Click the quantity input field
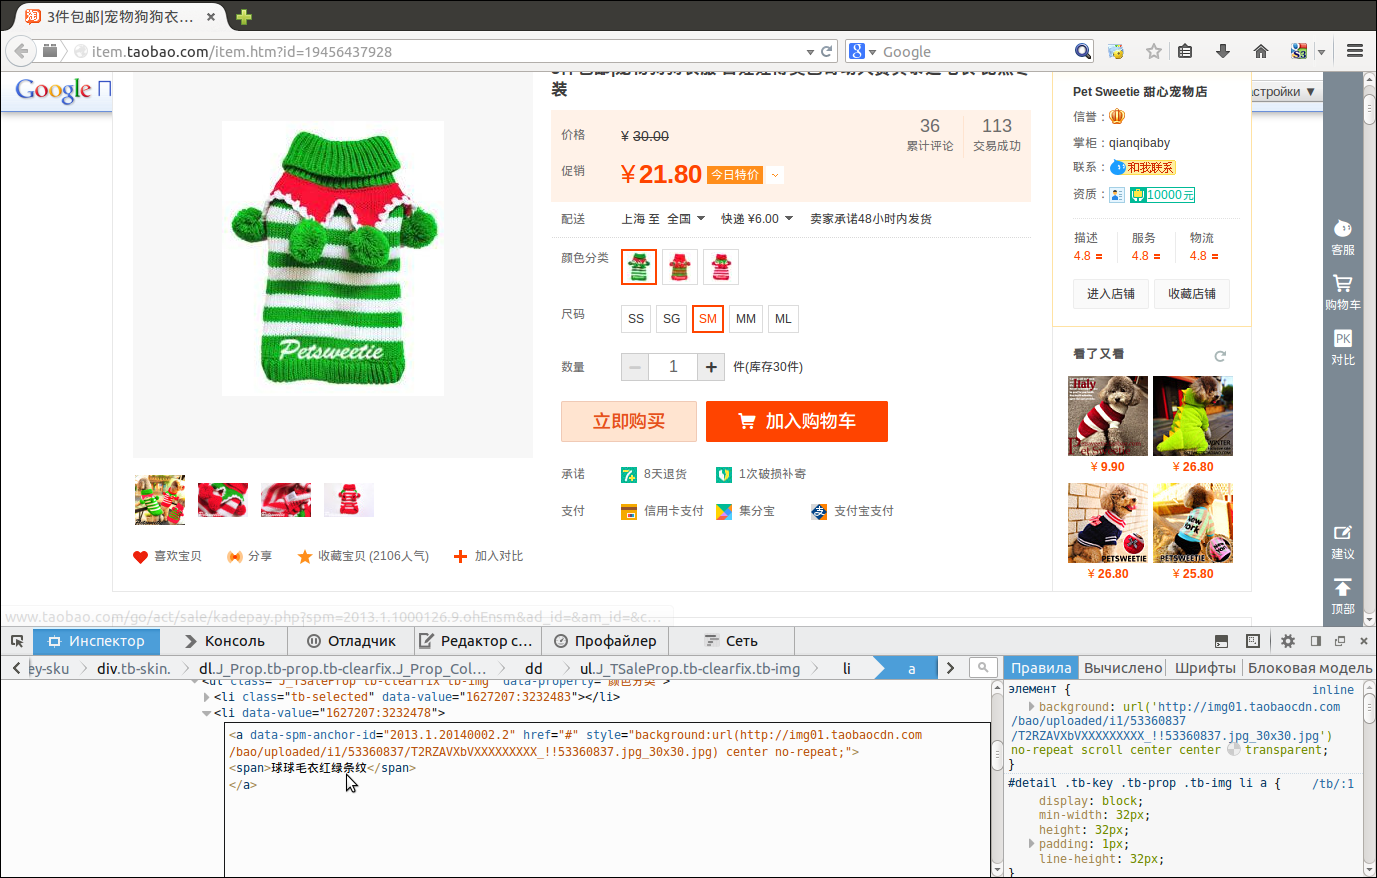 (x=673, y=367)
